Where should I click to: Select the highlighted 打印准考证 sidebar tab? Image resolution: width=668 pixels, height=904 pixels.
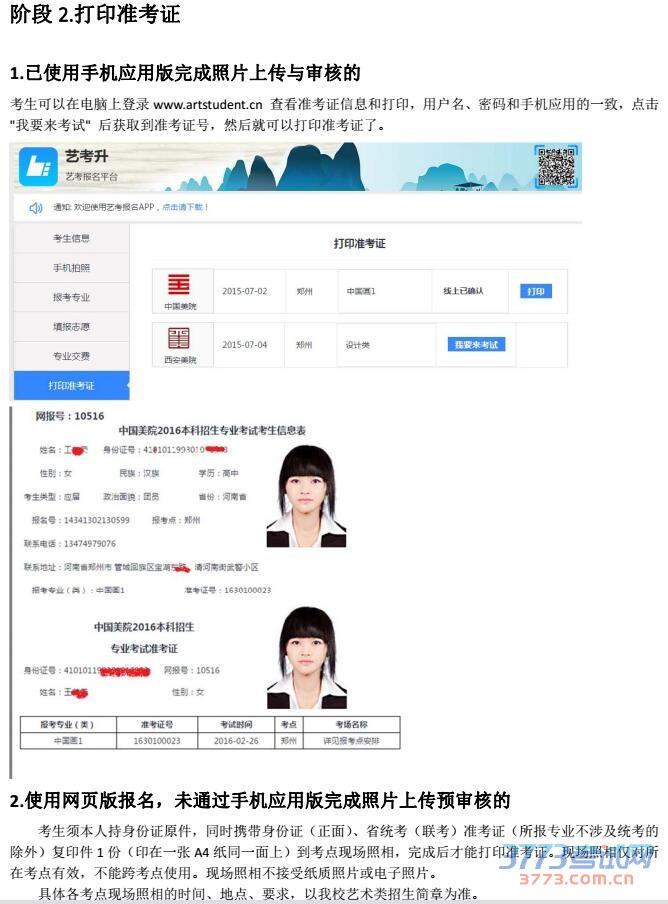coord(71,385)
